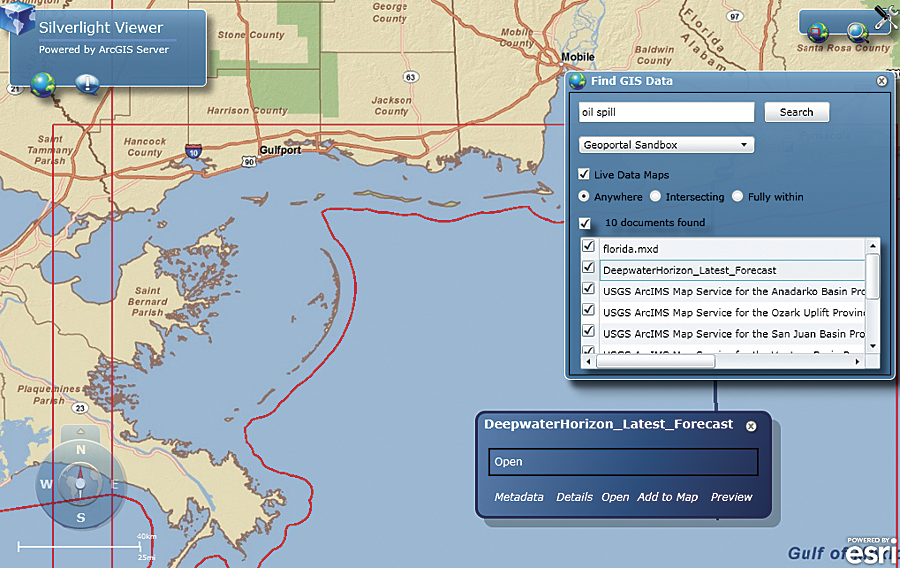The width and height of the screenshot is (900, 568).
Task: Click the Interstate 10 shield on map
Action: (x=193, y=151)
